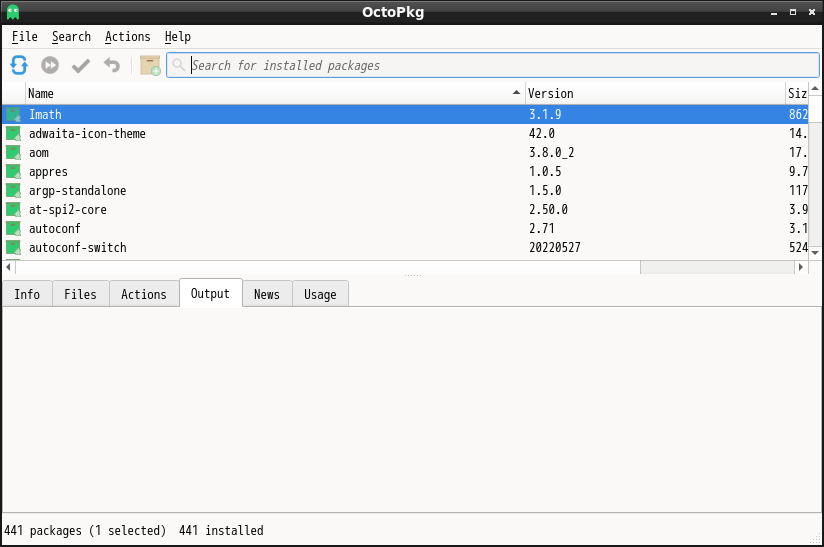The height and width of the screenshot is (547, 824).
Task: Click the install remote package box icon
Action: [x=150, y=65]
